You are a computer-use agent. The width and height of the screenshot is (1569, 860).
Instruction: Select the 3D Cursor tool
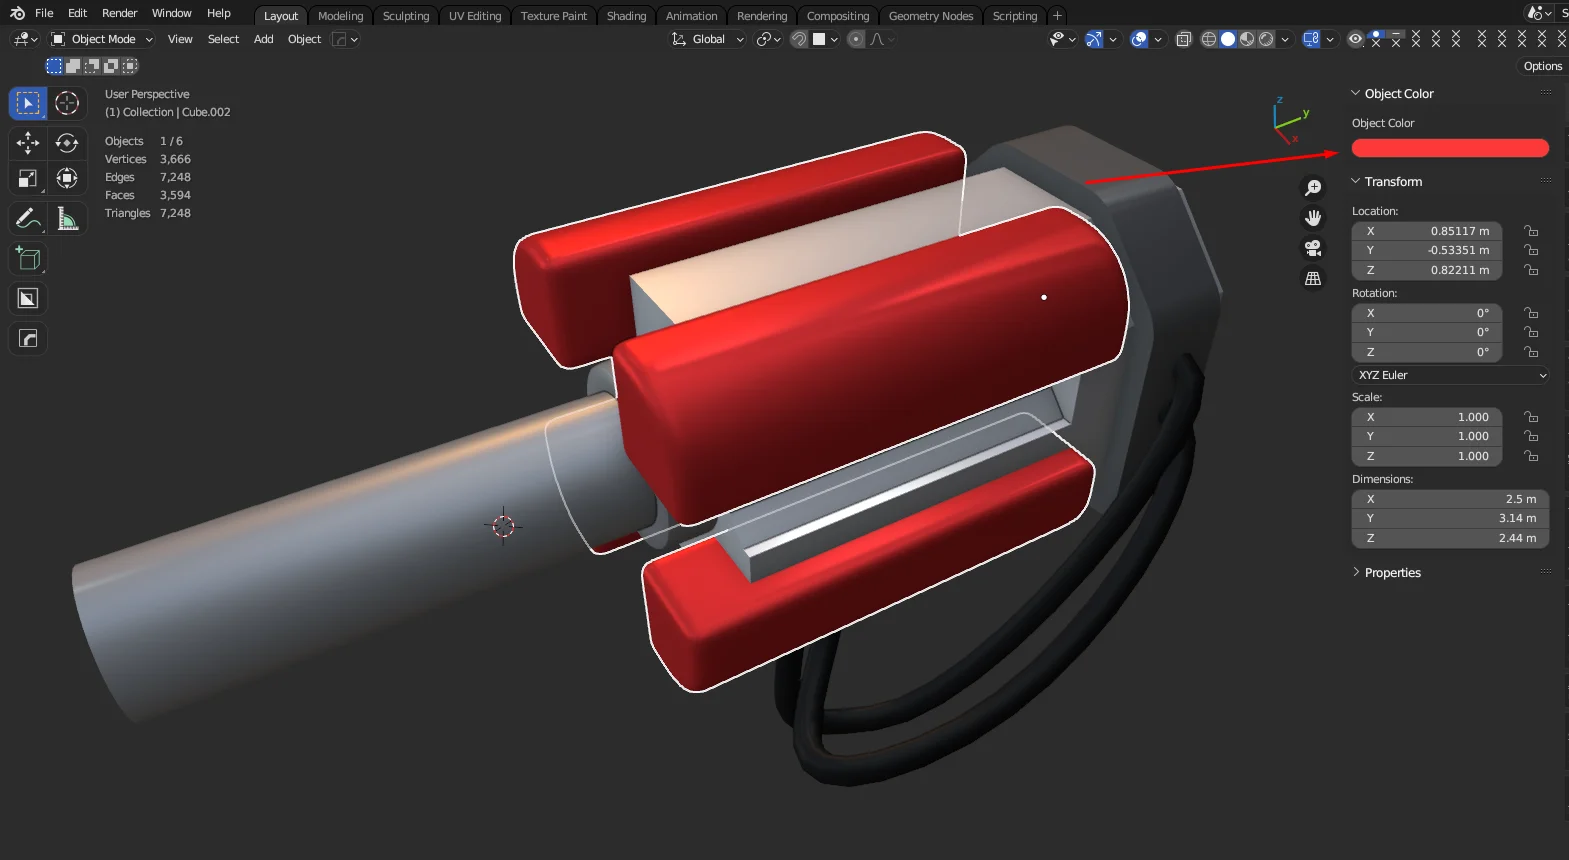[67, 103]
